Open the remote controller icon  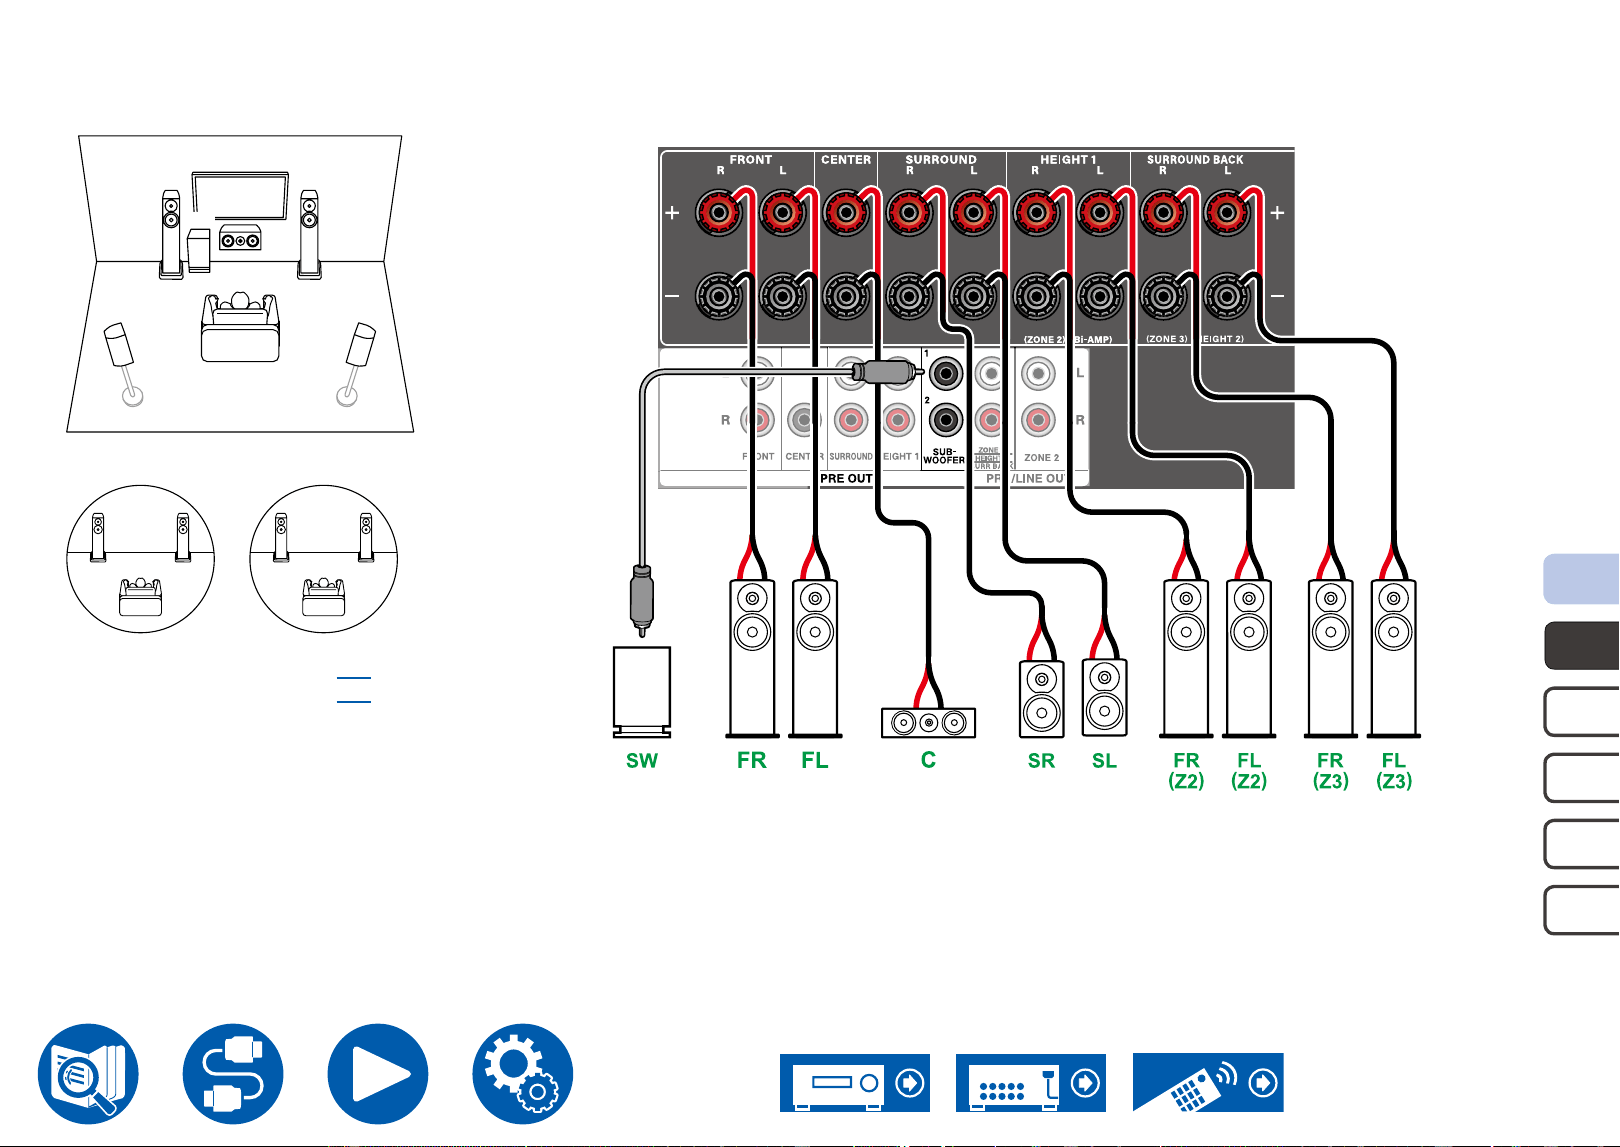pyautogui.click(x=1208, y=1082)
